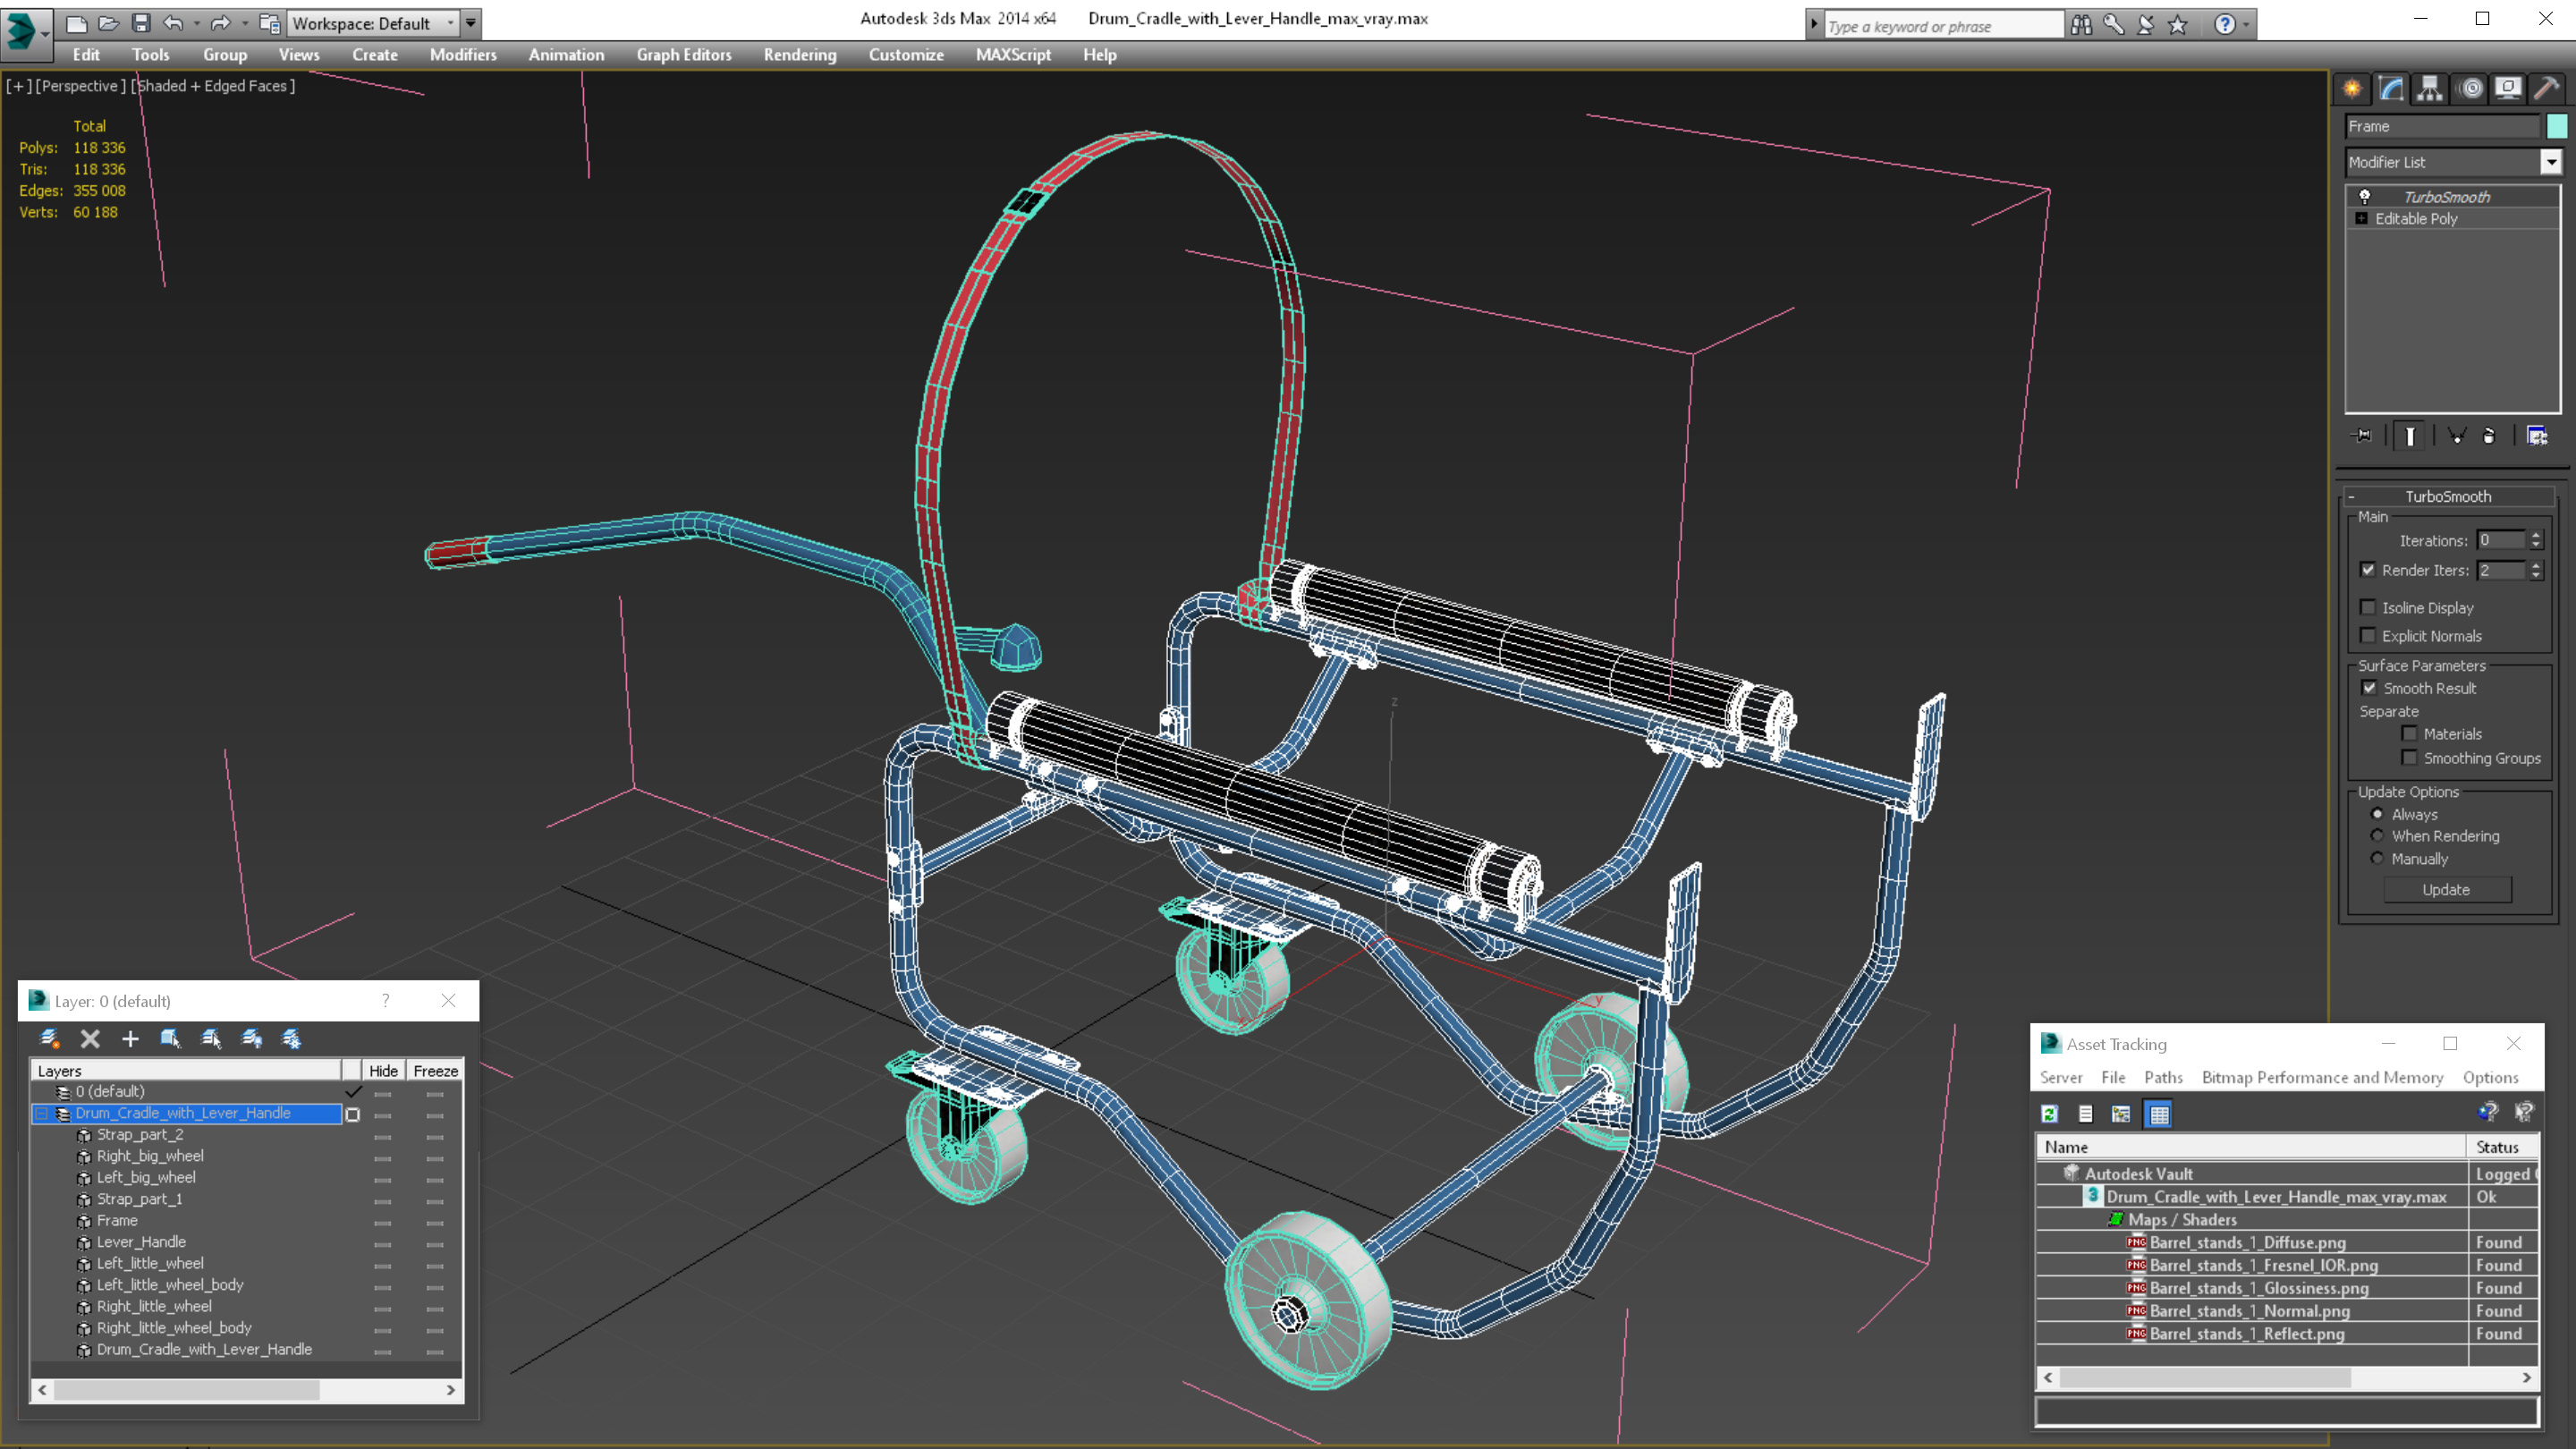Click Status column header in Asset Tracking

2502,1147
